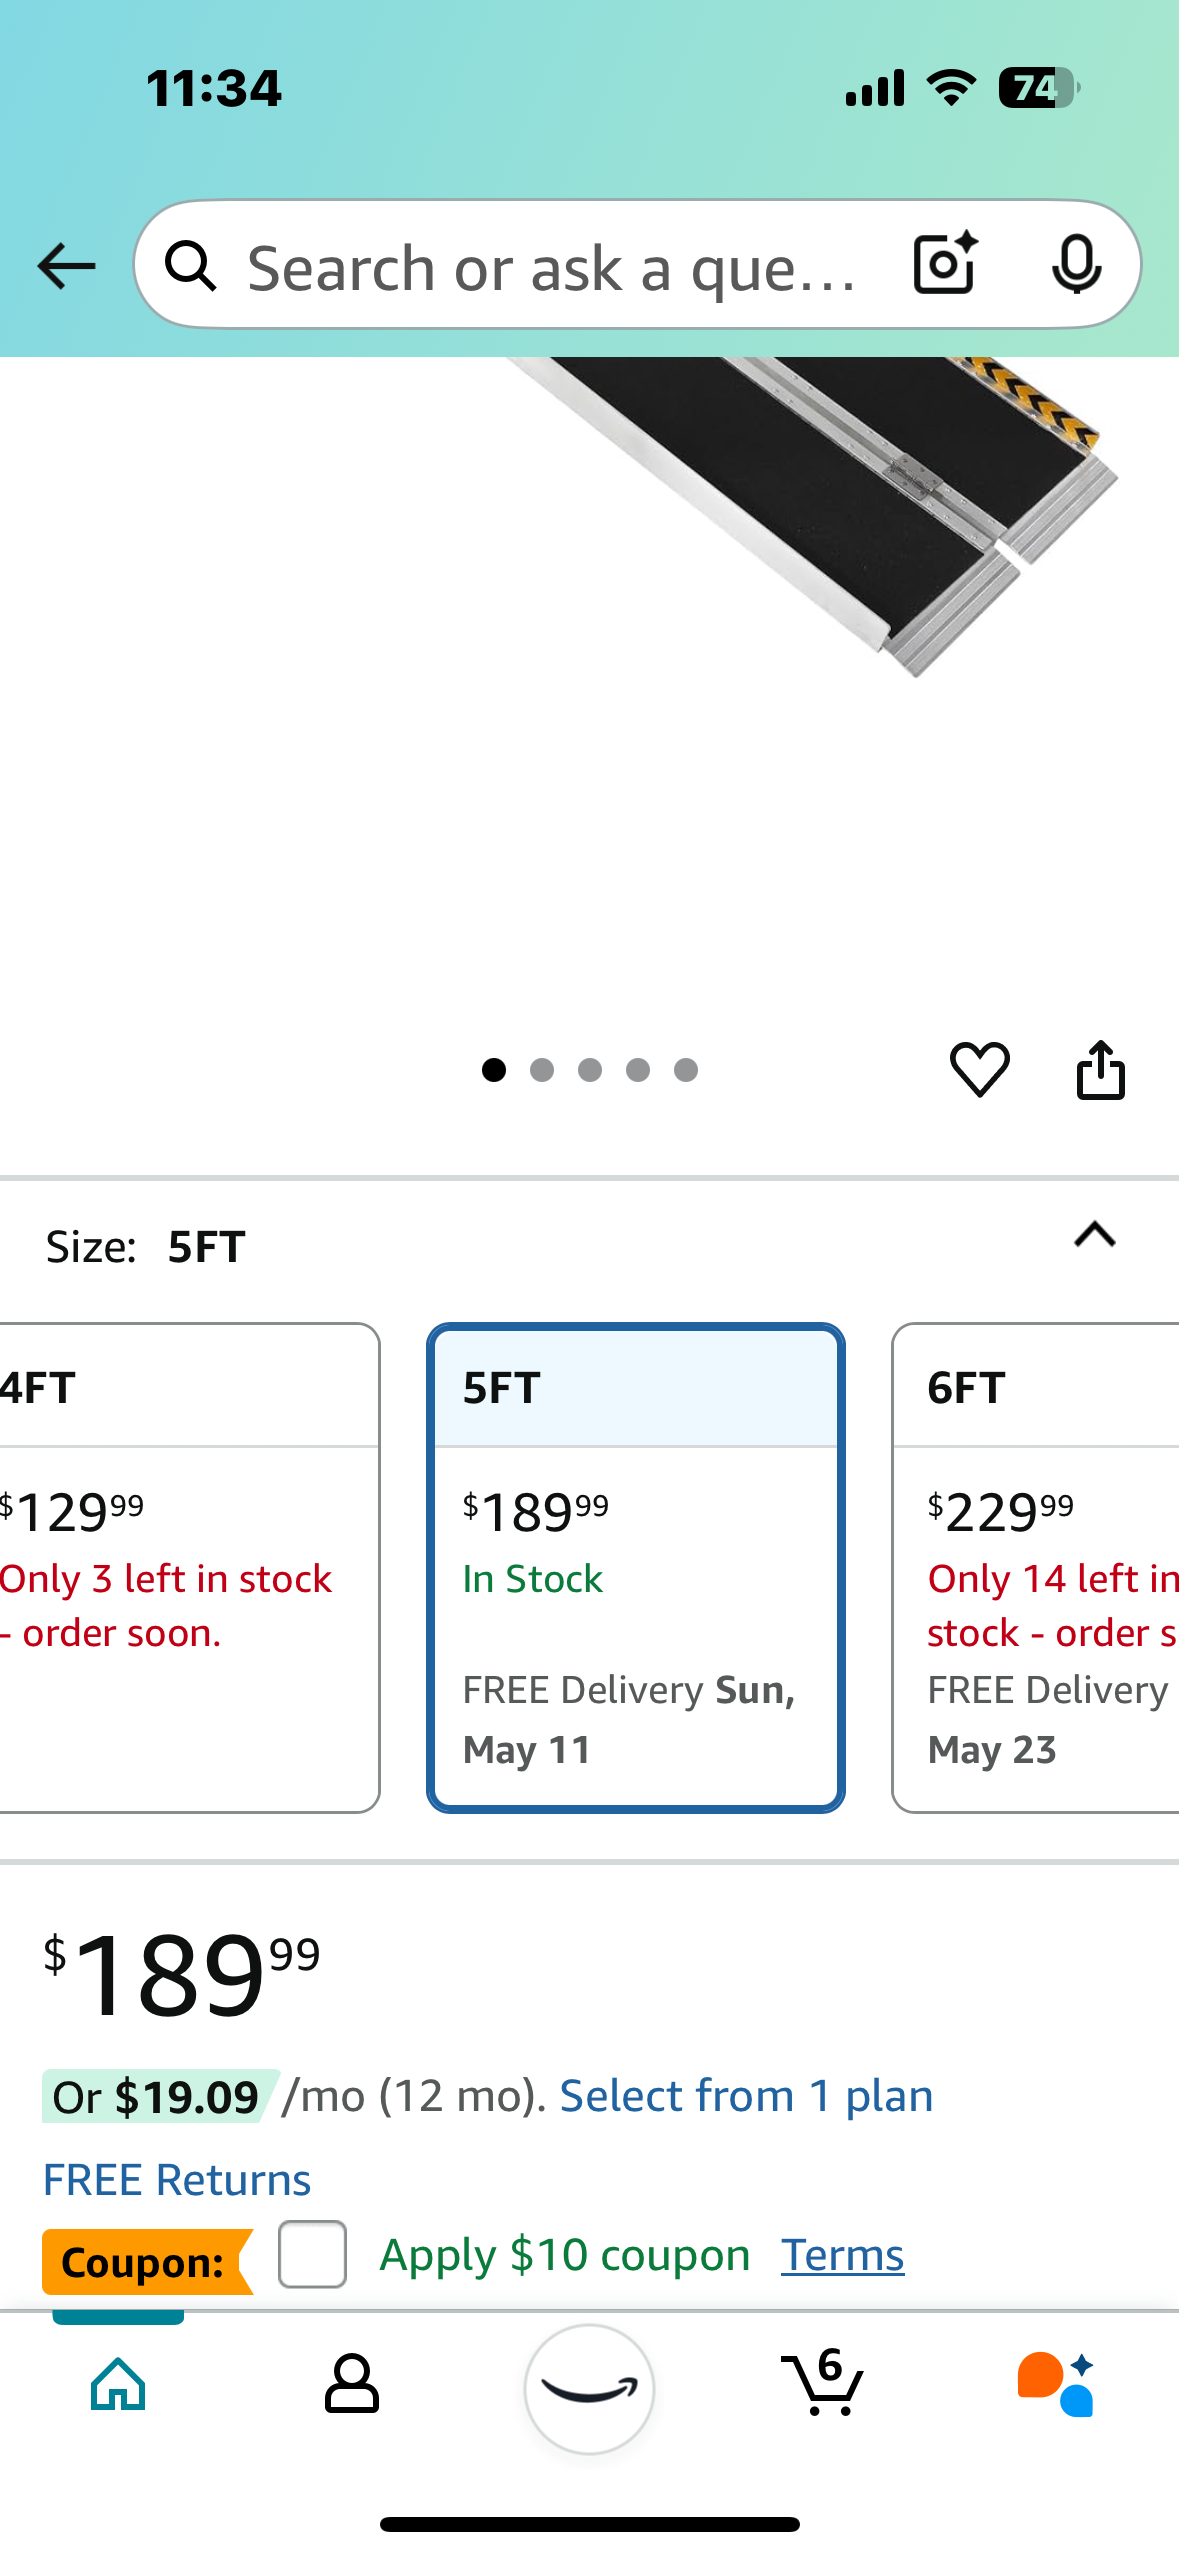This screenshot has height=2556, width=1179.
Task: Open coupon Terms link
Action: (x=842, y=2255)
